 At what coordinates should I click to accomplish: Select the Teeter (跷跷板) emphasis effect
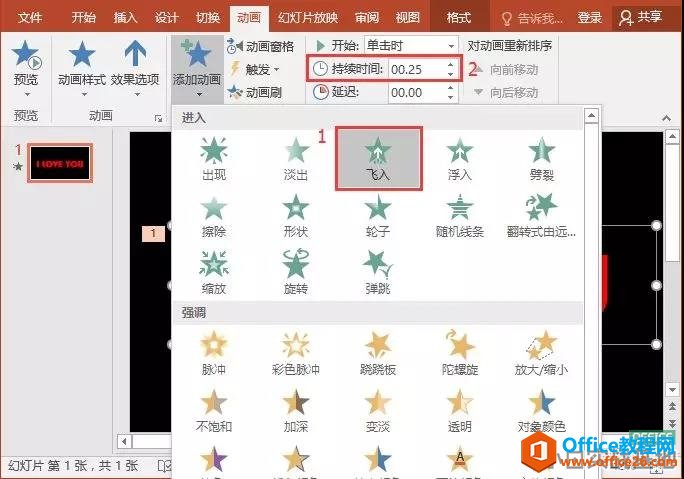pos(378,353)
